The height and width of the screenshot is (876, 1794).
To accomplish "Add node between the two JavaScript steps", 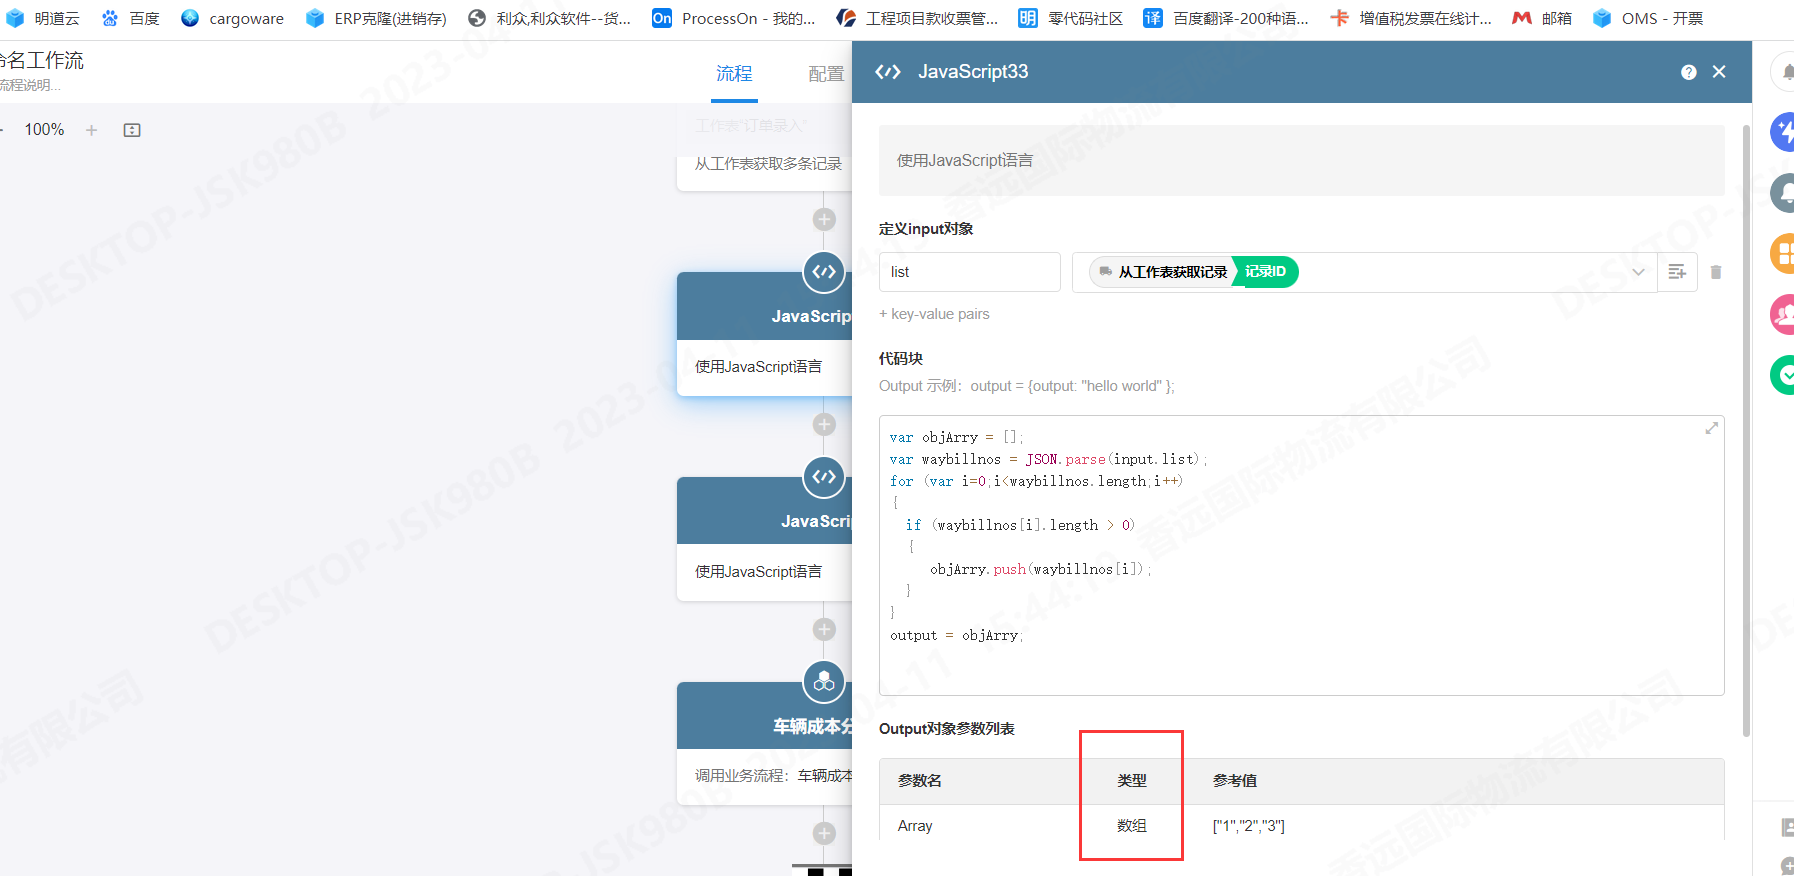I will [x=824, y=425].
